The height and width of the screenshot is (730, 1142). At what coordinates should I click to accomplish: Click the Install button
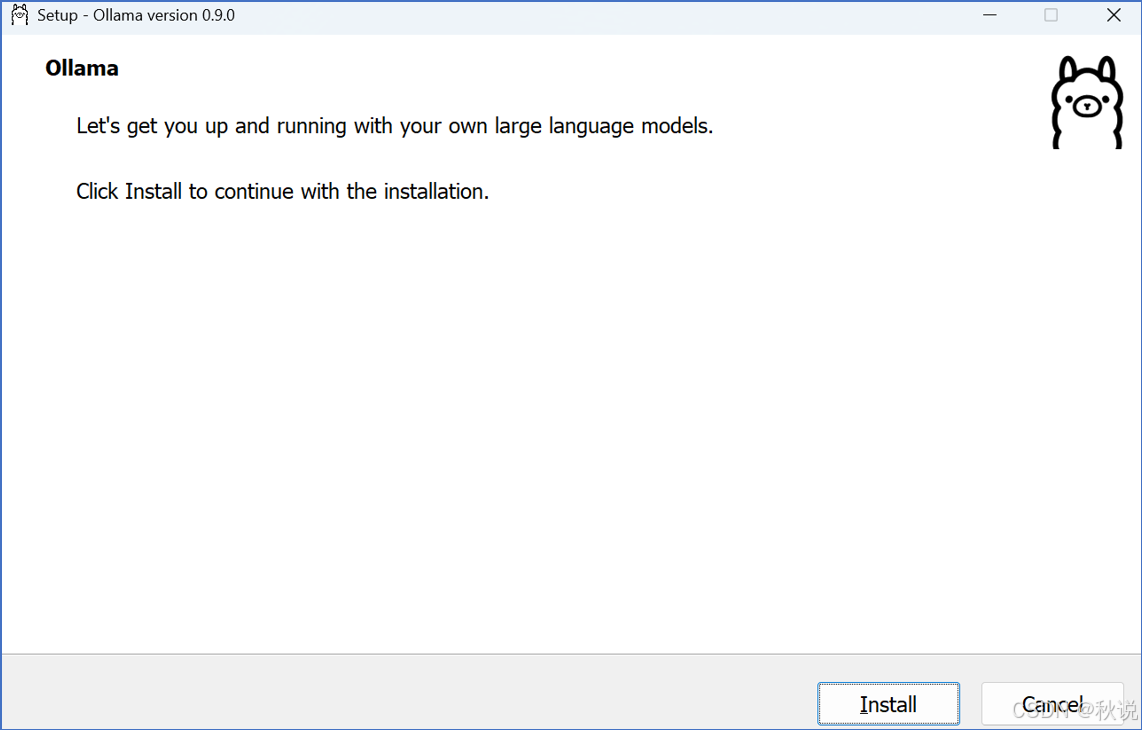click(x=888, y=704)
